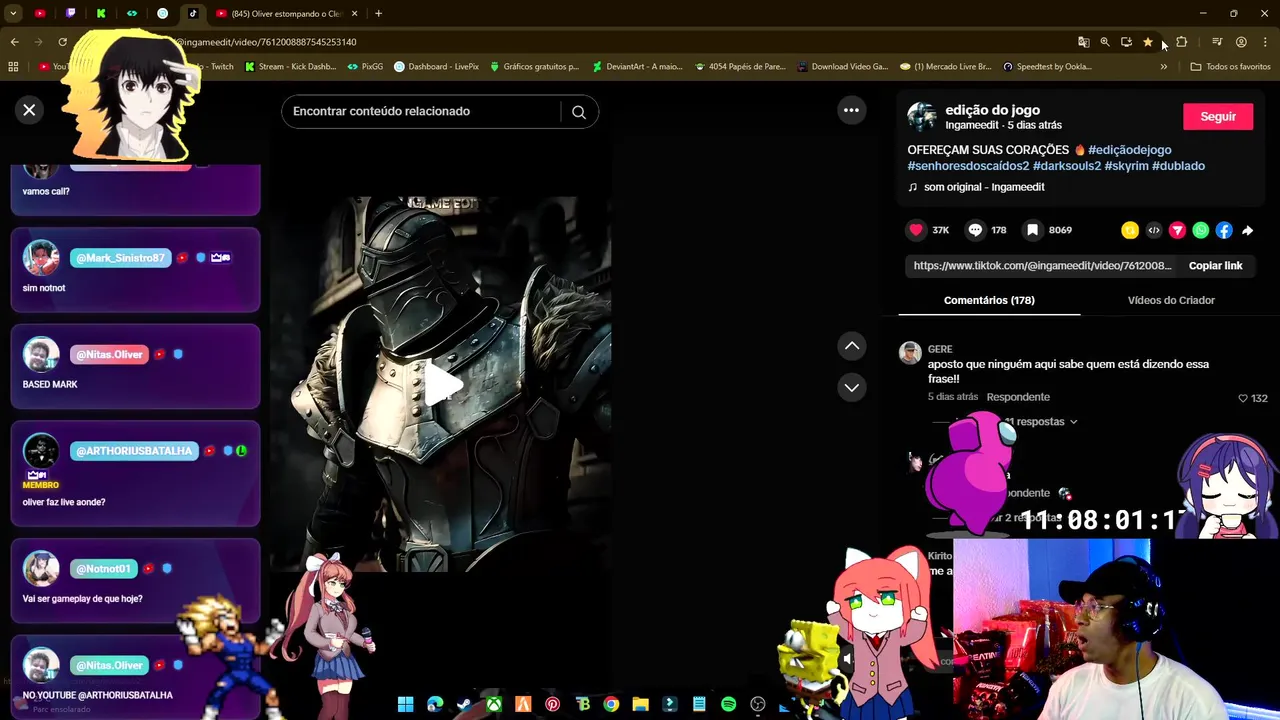Viewport: 1280px width, 720px height.
Task: Share the video on Facebook
Action: coord(1224,230)
